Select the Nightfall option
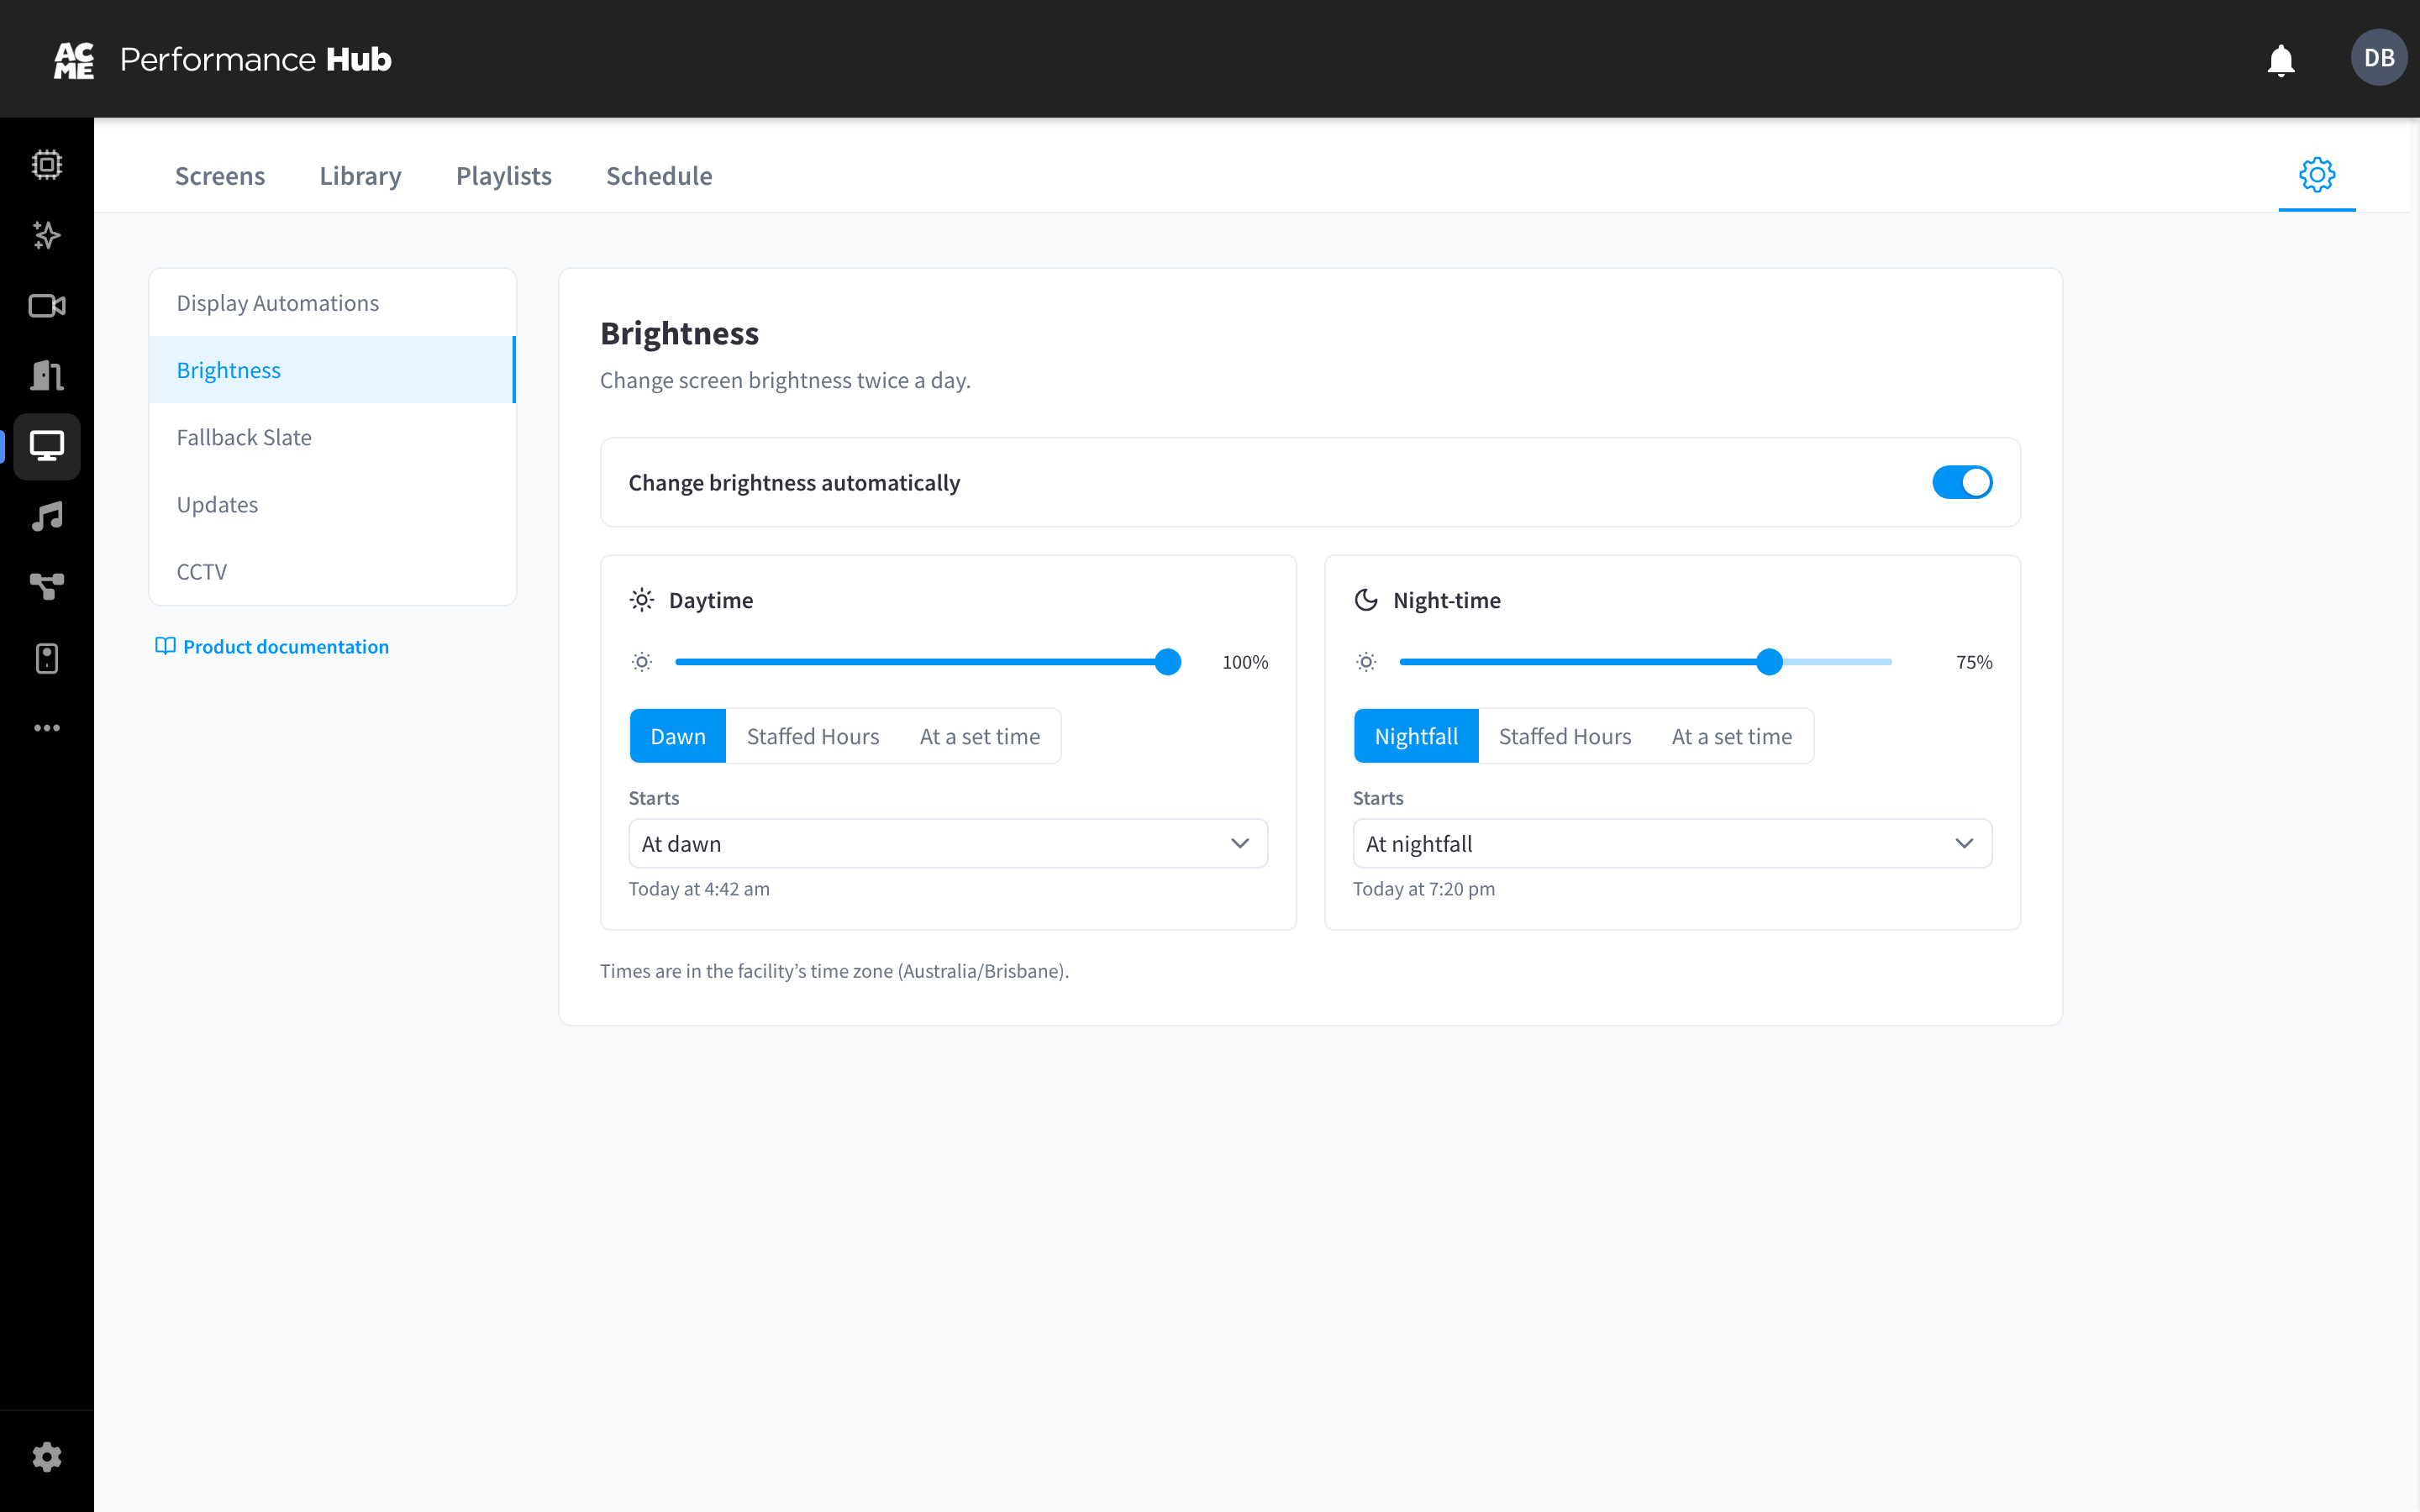The height and width of the screenshot is (1512, 2420). click(1416, 736)
